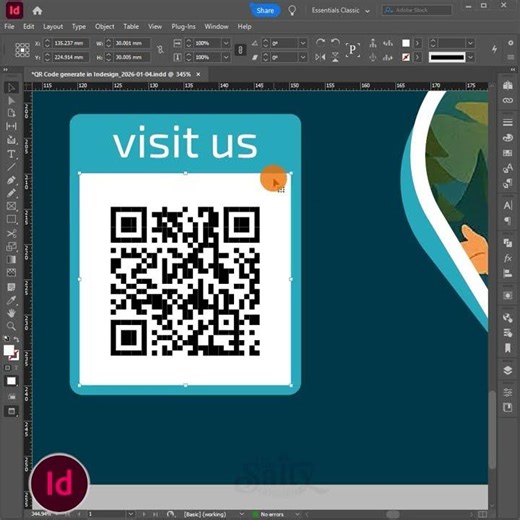Rotate 90 degrees counter-clockwise
520x520 pixels.
[x=335, y=43]
